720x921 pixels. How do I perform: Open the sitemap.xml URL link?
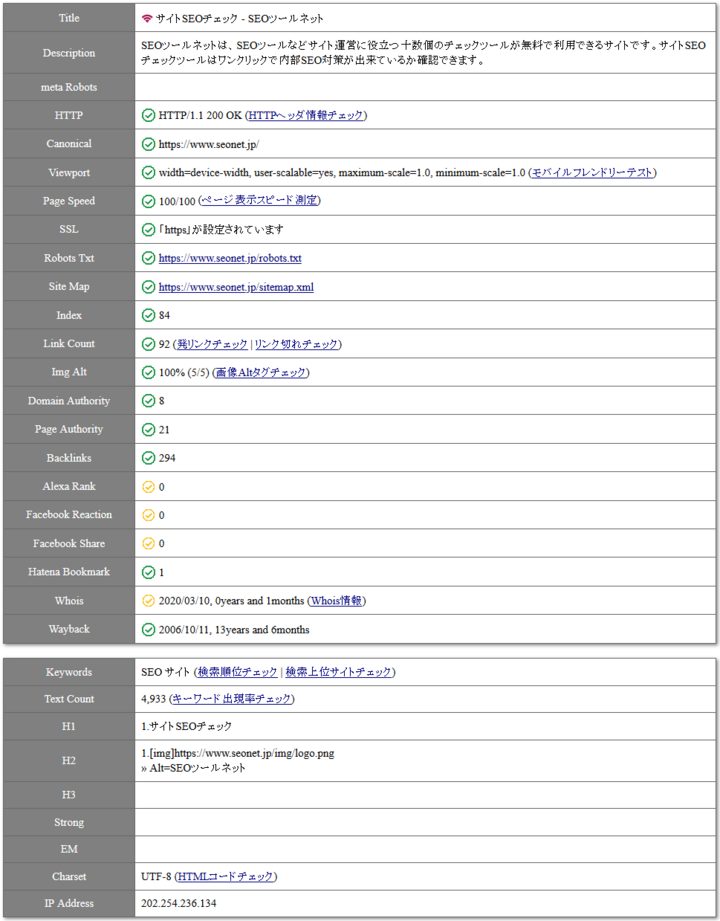pos(236,287)
